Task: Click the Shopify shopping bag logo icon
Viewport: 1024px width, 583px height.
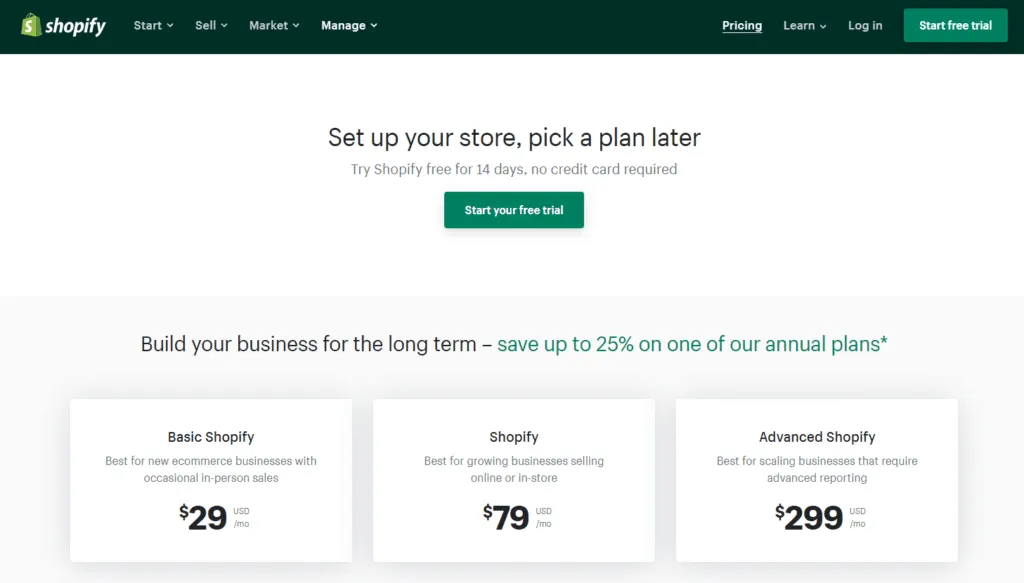Action: tap(31, 25)
